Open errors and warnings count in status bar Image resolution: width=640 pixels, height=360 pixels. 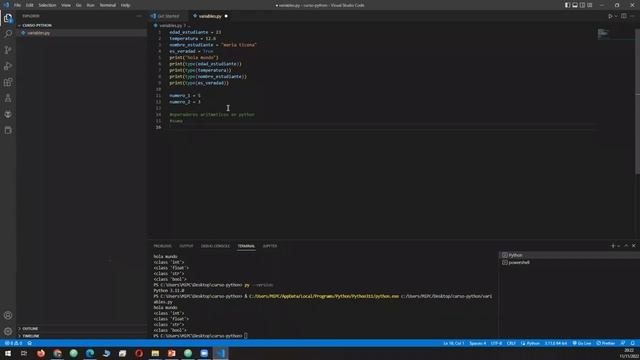[13, 343]
